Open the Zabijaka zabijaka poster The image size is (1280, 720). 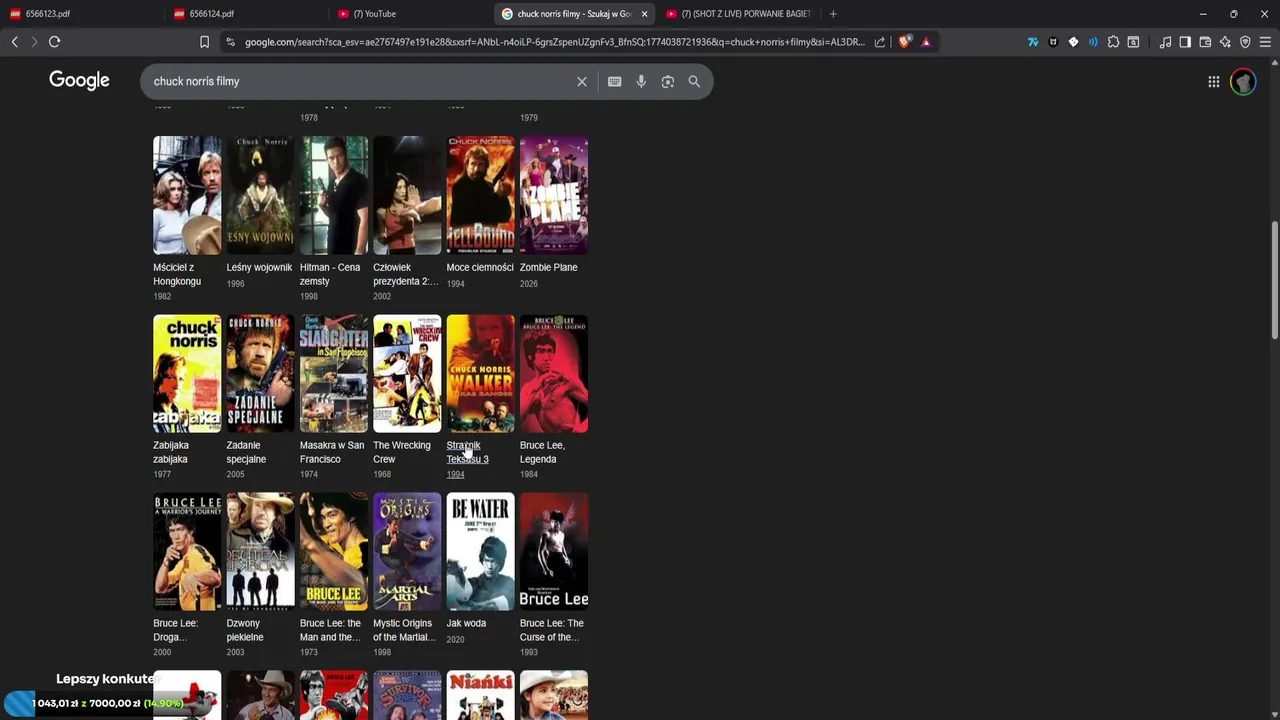(x=187, y=374)
